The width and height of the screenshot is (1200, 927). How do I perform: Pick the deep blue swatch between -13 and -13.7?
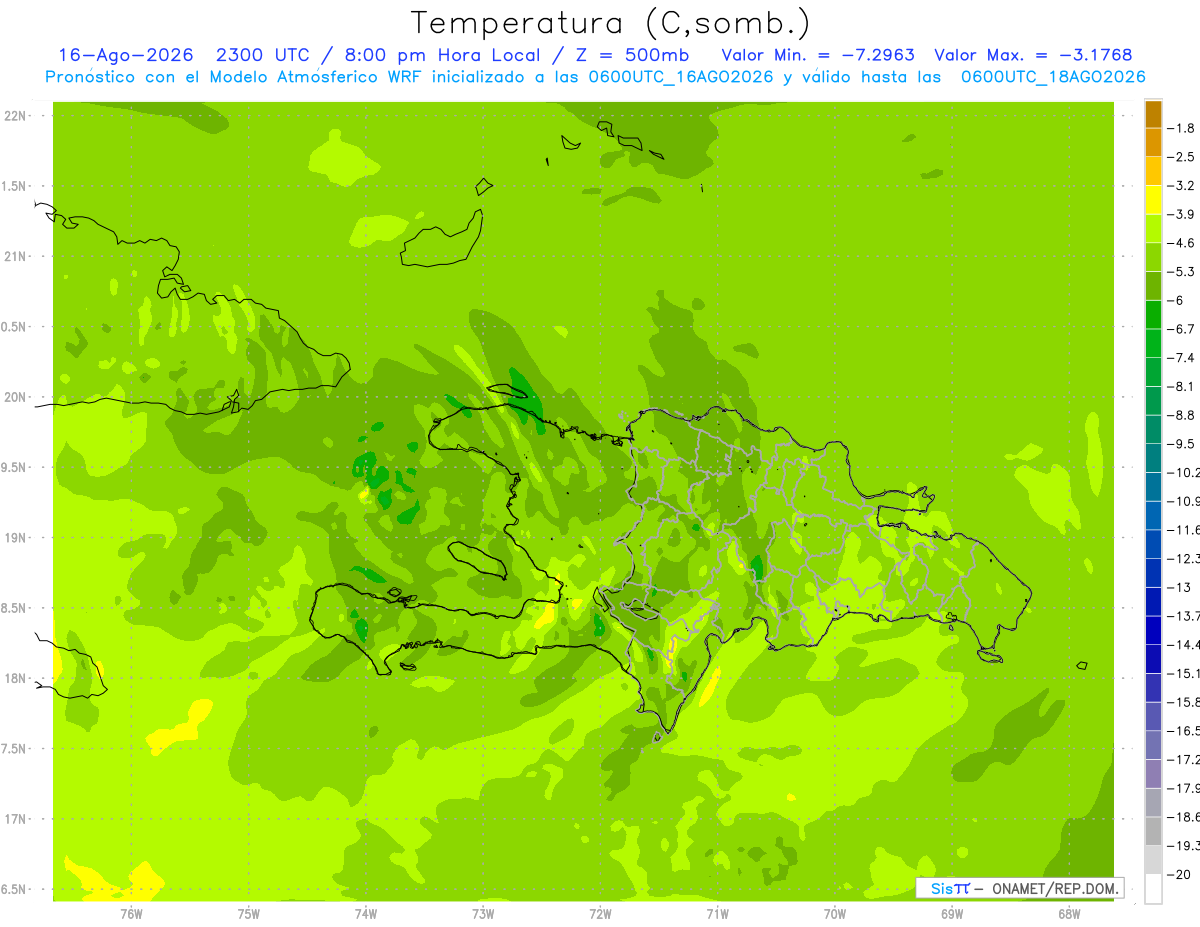(1153, 601)
